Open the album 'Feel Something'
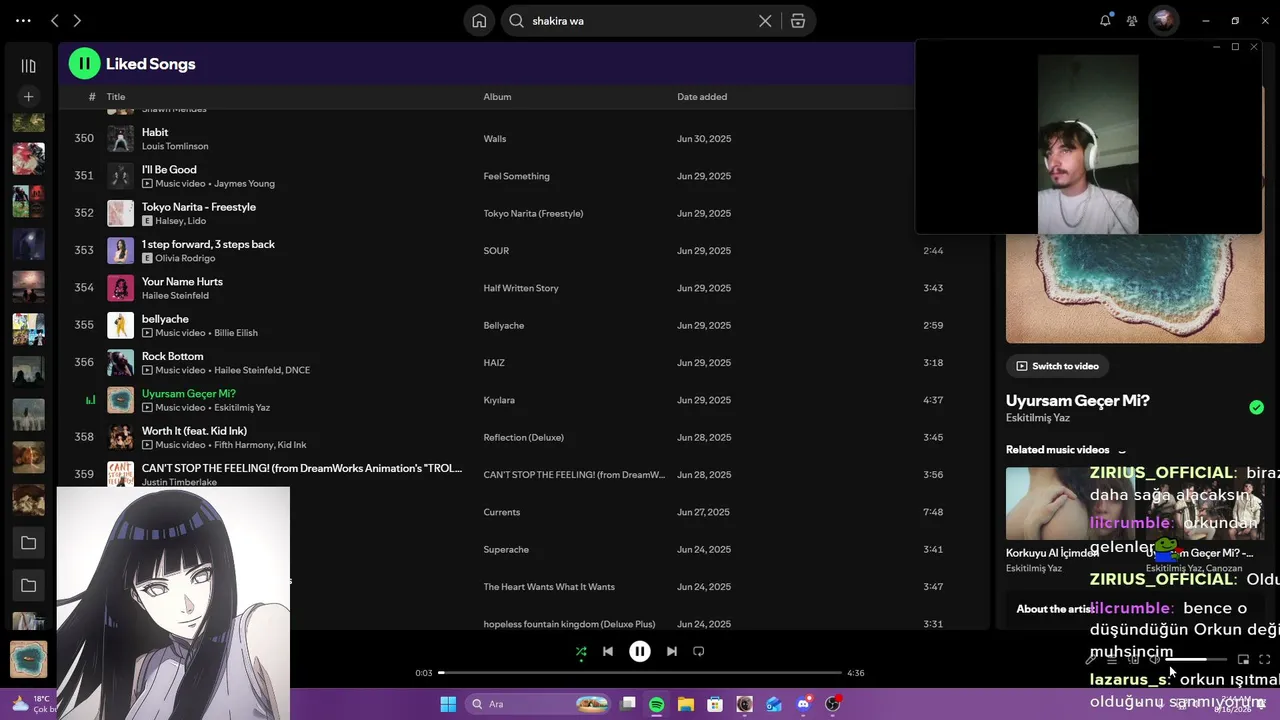 pyautogui.click(x=516, y=176)
